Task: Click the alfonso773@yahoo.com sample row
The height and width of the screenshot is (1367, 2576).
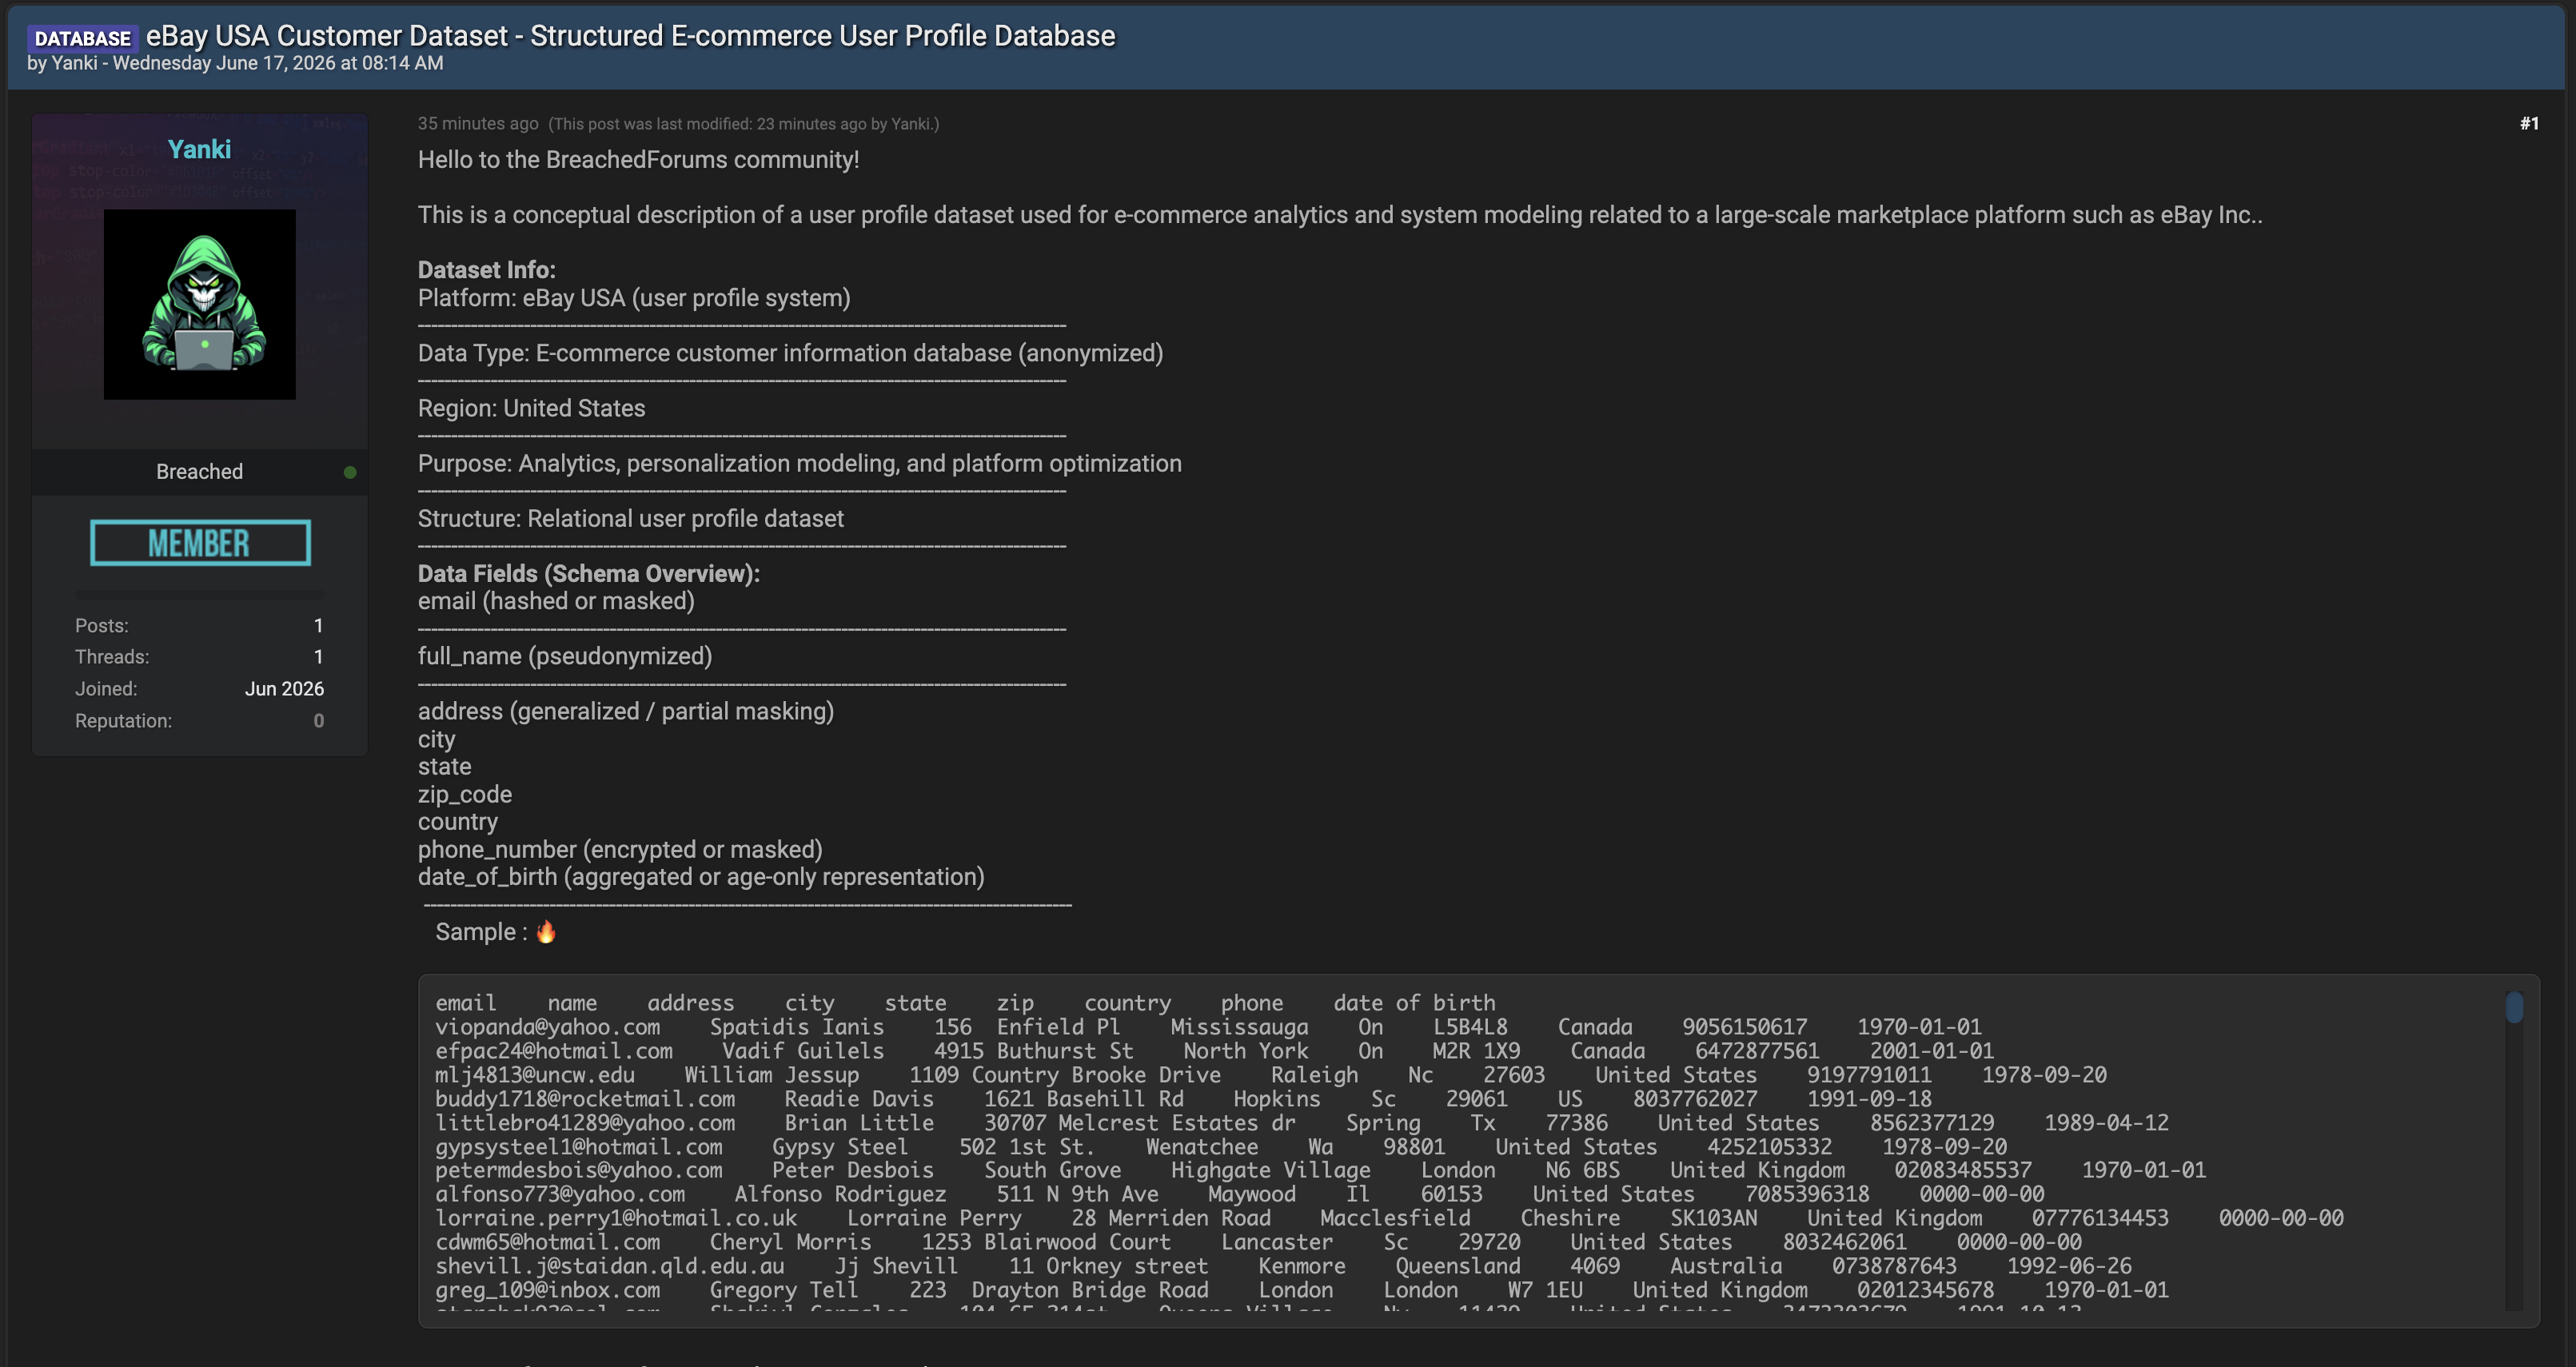Action: pos(1240,1194)
